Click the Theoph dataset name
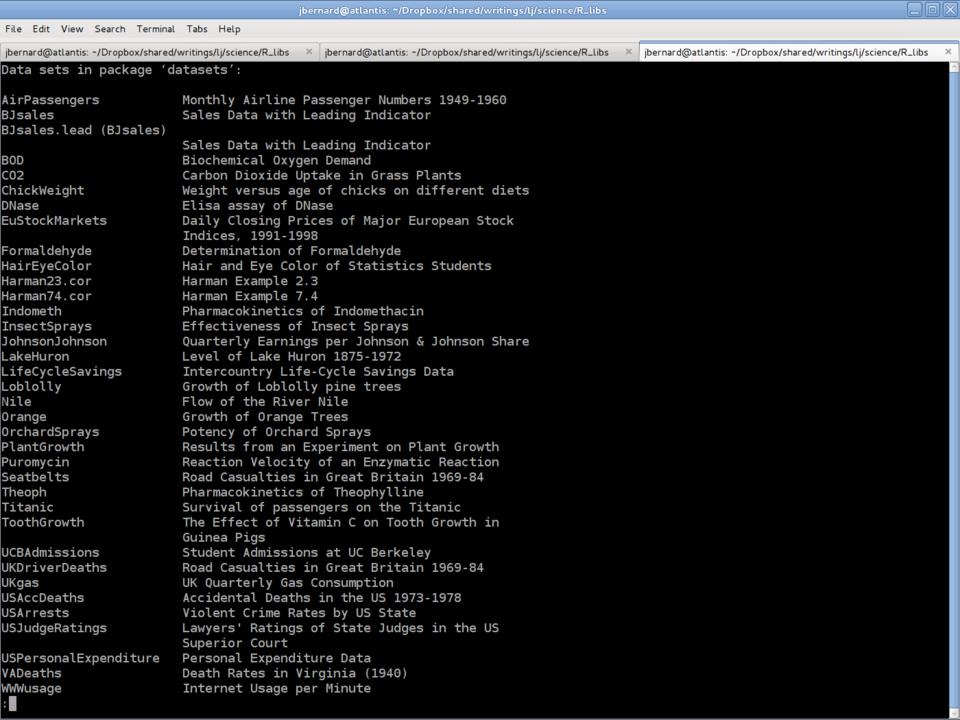This screenshot has height=720, width=960. coord(24,492)
